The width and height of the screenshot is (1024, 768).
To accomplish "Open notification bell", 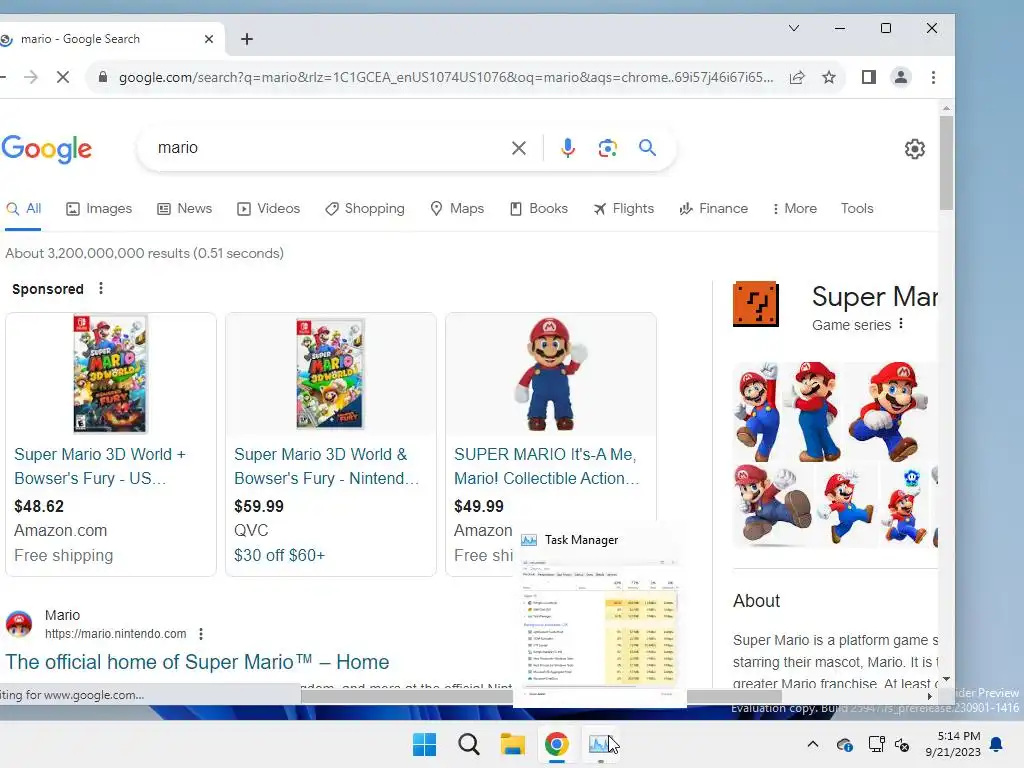I will point(996,744).
